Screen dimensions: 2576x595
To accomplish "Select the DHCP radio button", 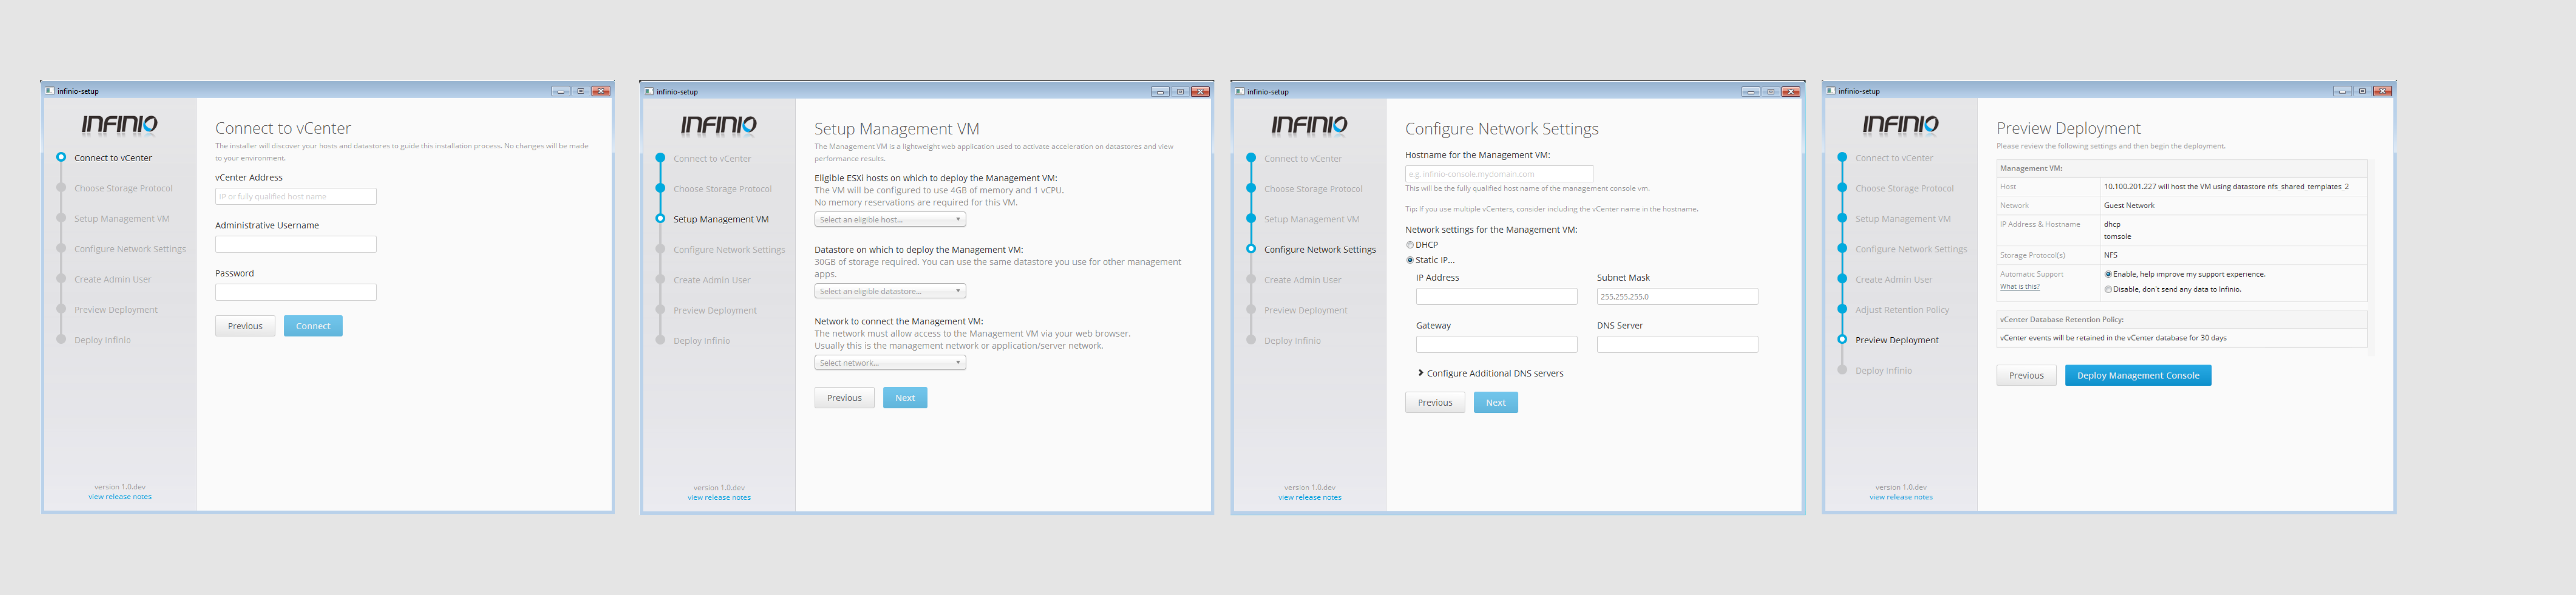I will coord(1410,245).
